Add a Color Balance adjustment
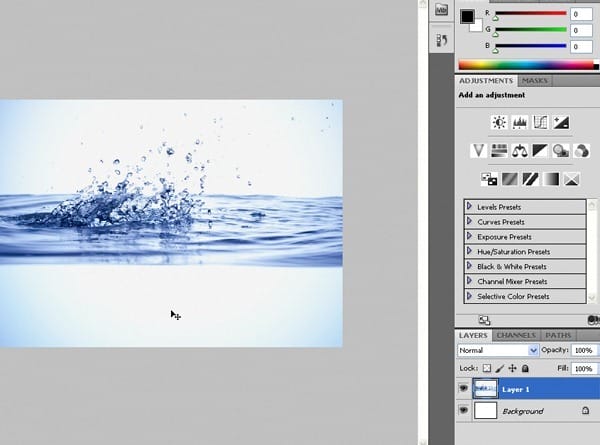Screen dimensions: 600x445 coord(520,151)
